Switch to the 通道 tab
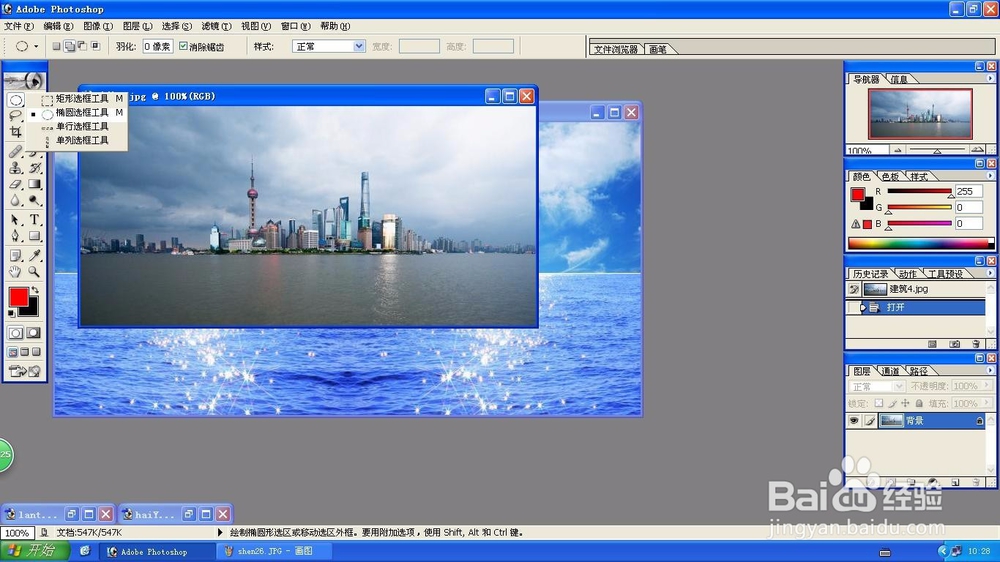The image size is (1000, 562). coord(890,371)
